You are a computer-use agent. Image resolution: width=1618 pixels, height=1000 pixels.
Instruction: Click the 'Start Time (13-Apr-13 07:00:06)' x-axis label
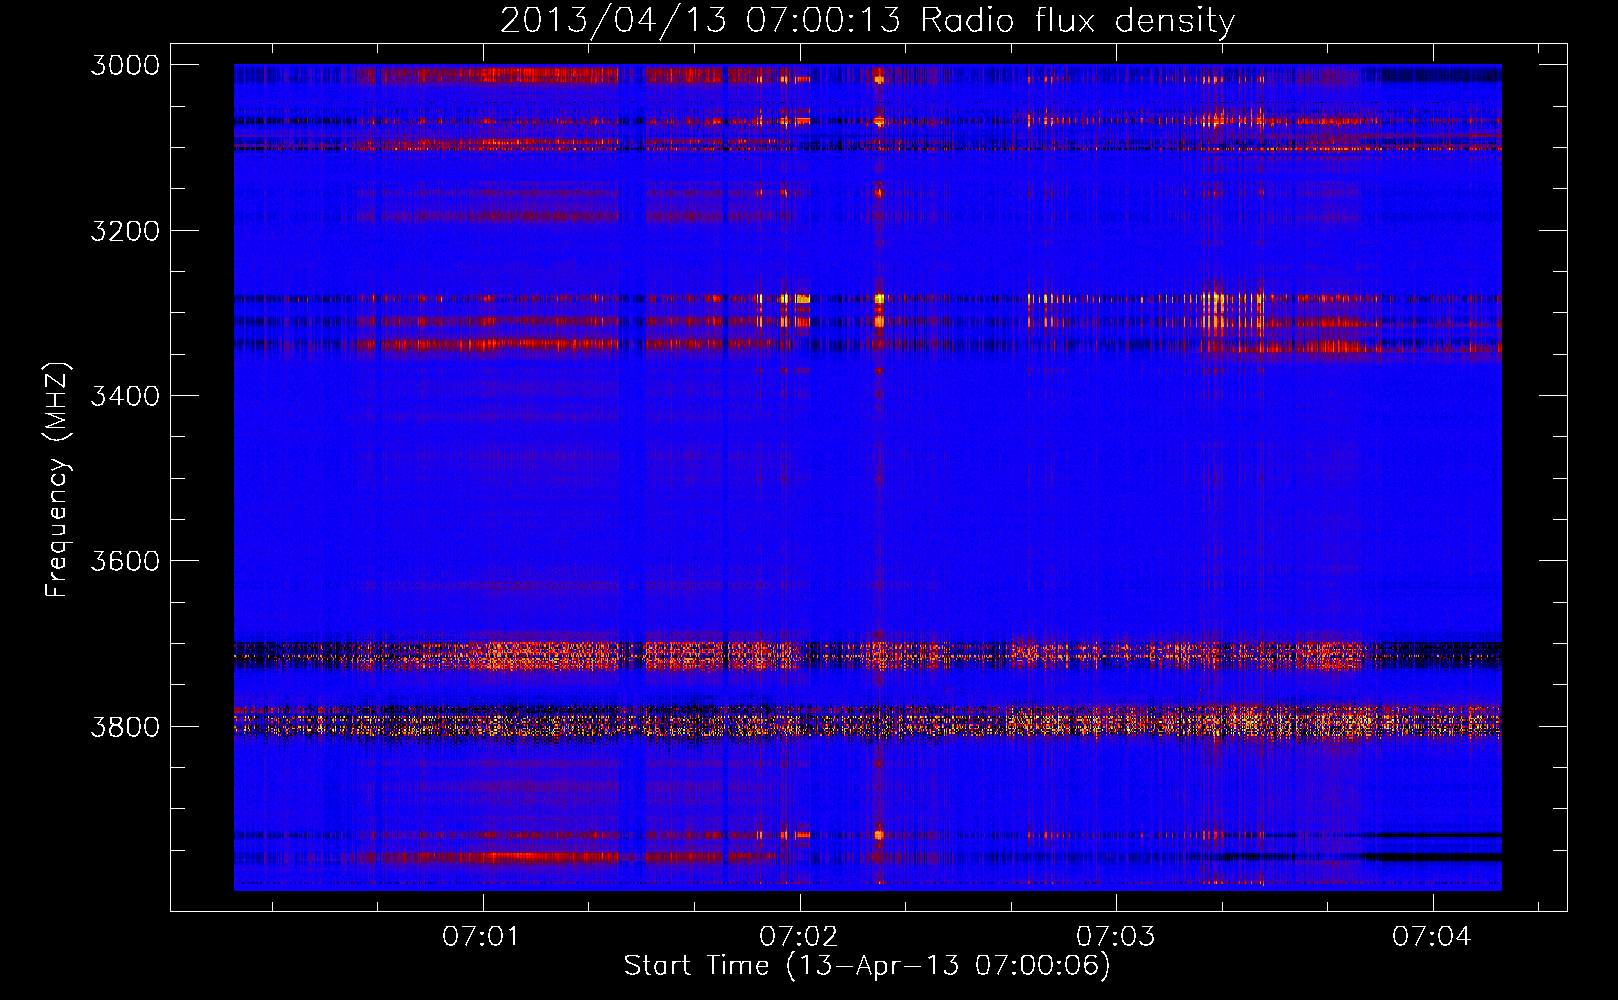867,966
